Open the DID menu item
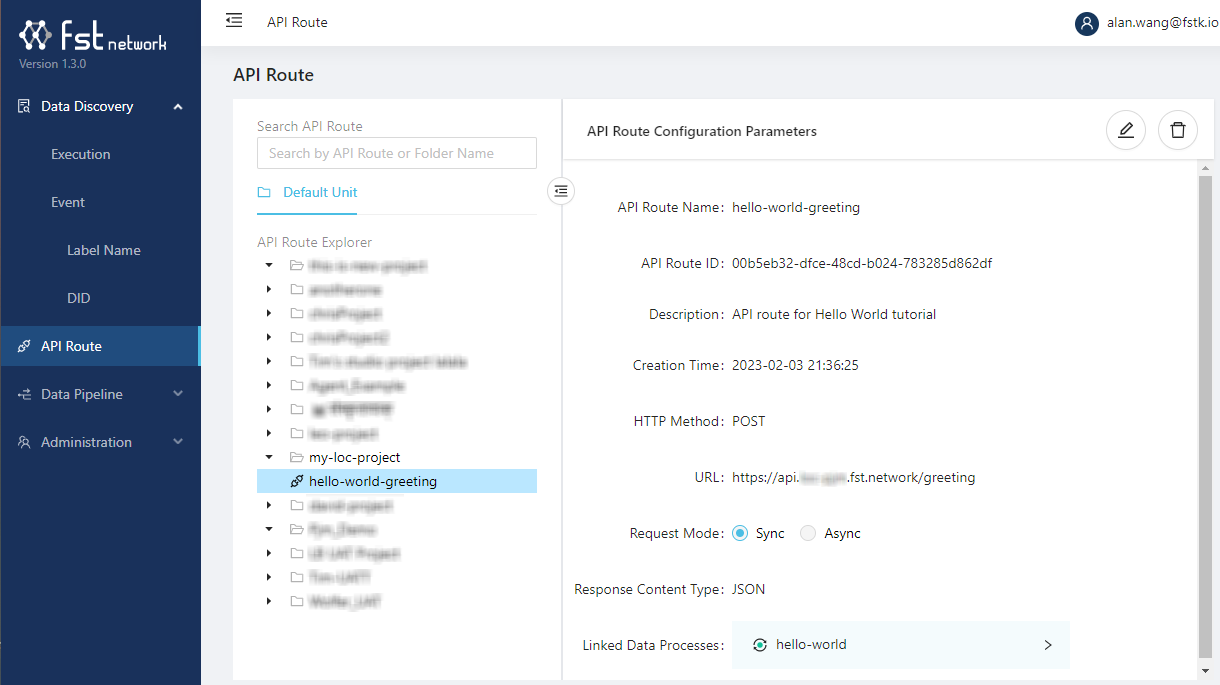 [79, 298]
